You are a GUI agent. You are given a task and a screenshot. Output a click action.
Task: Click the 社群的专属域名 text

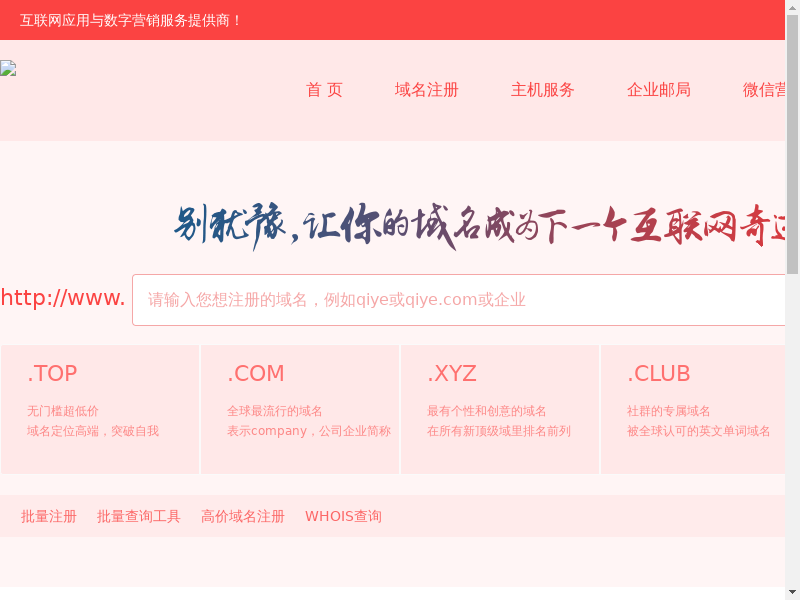pos(668,411)
